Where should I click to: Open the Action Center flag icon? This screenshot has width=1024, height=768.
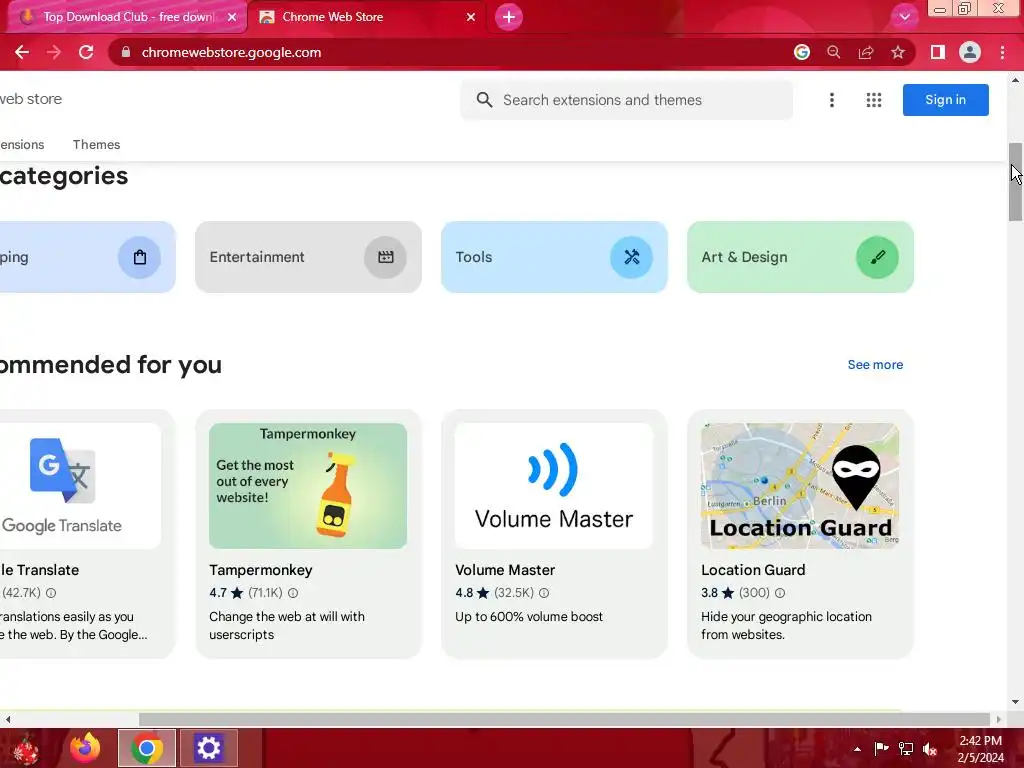pos(882,748)
